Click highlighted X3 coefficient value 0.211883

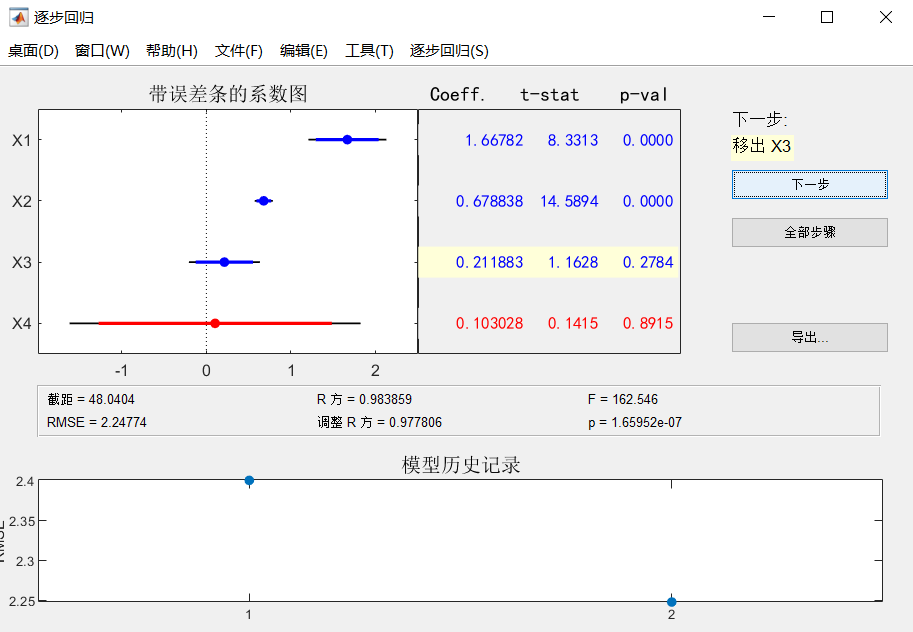coord(489,262)
